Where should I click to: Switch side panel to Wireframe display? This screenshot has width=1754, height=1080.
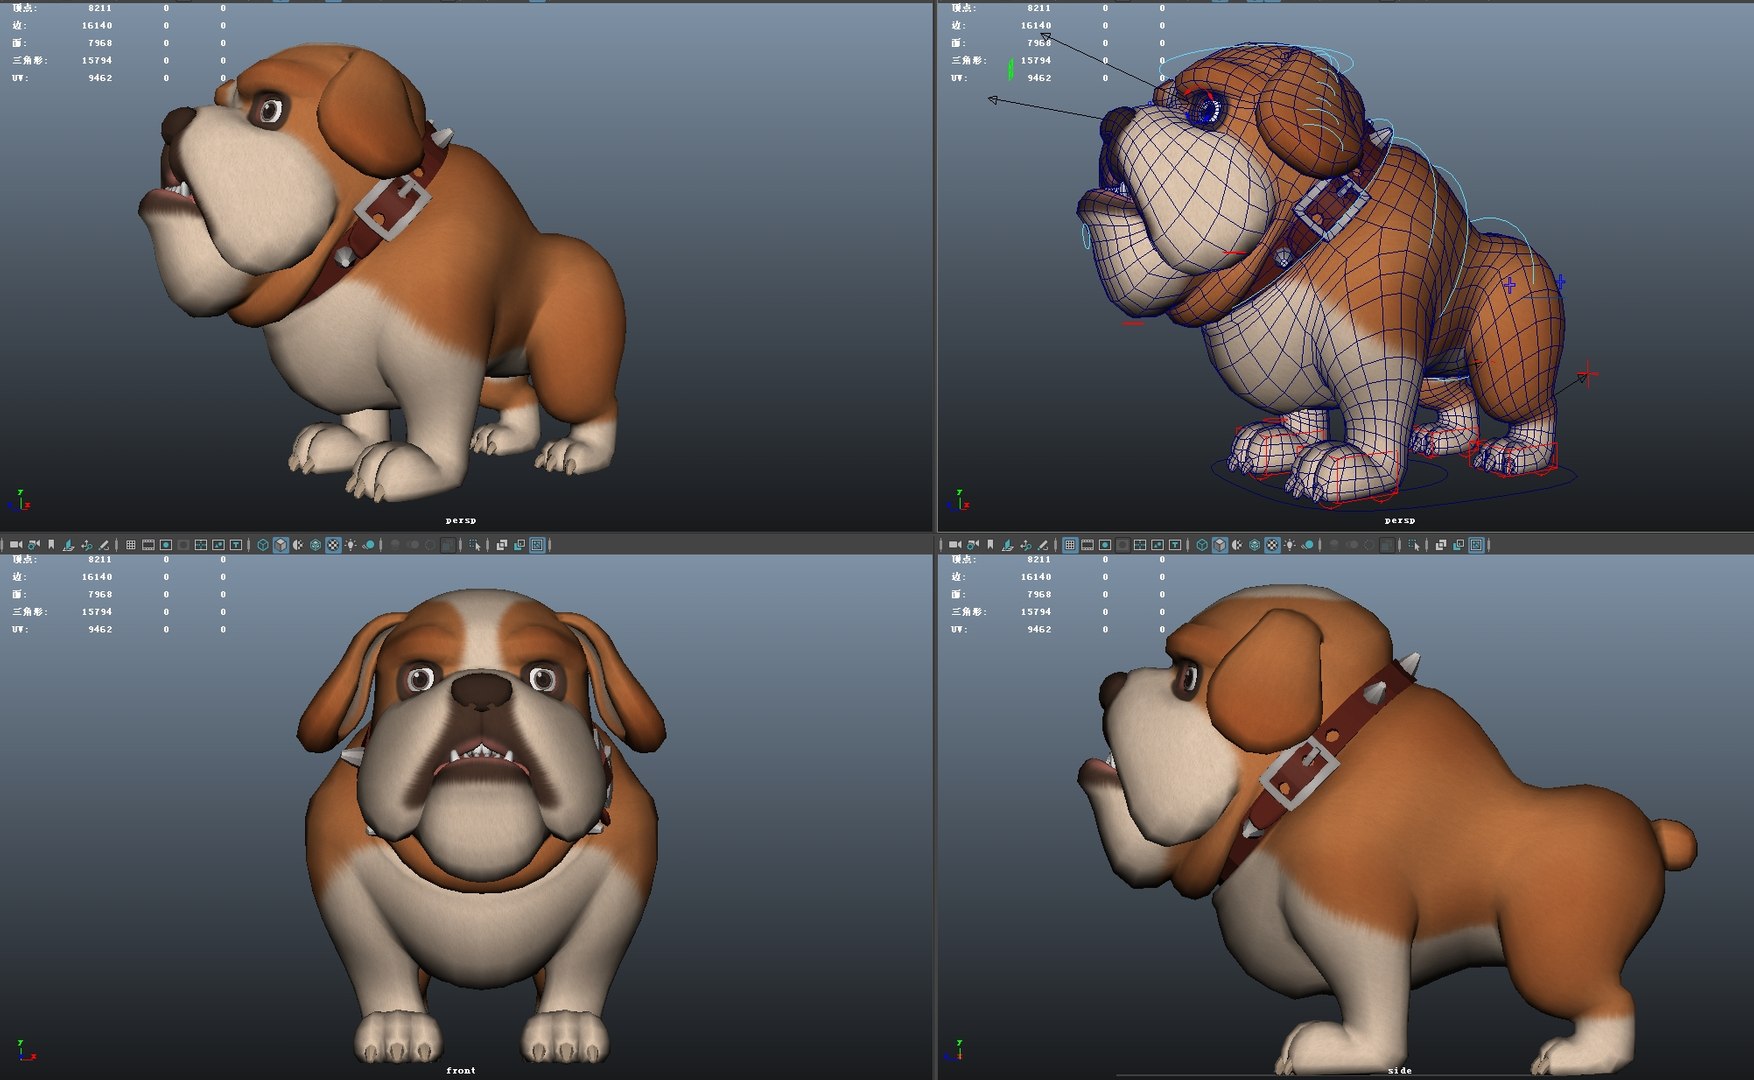point(1202,545)
